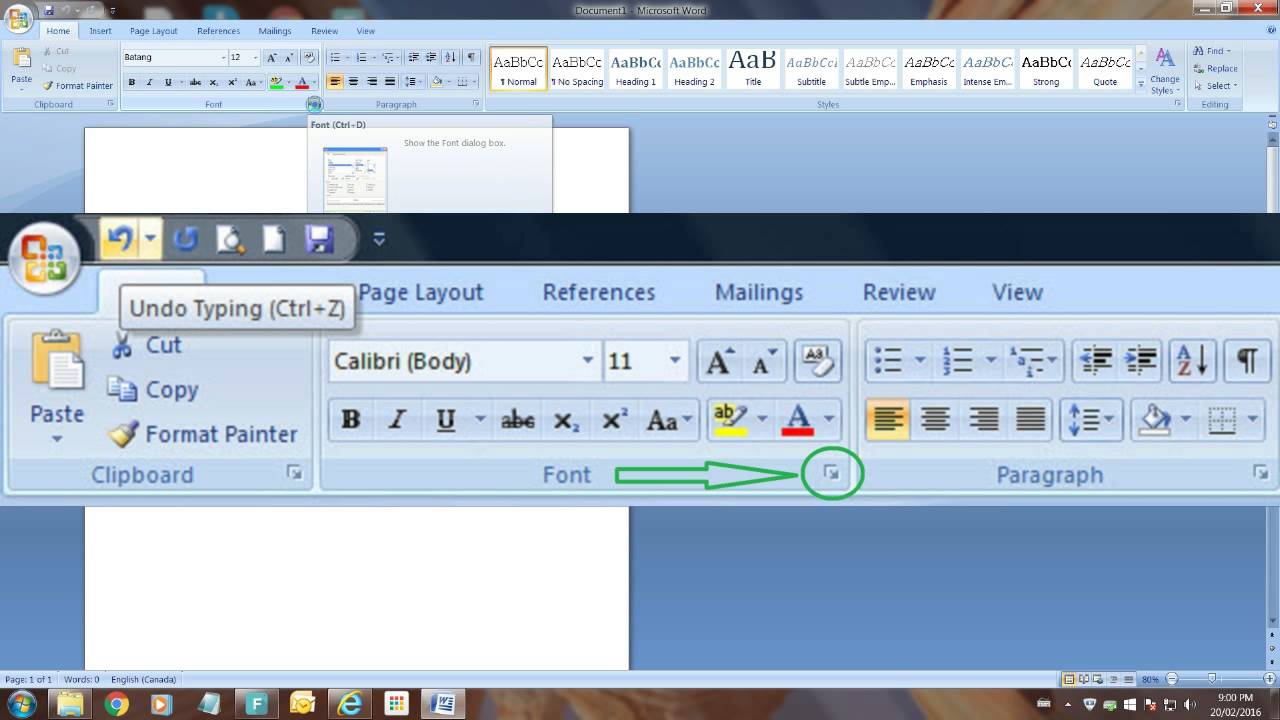The image size is (1280, 720).
Task: Click the Borders icon in enlarged Paragraph group
Action: pos(1222,419)
